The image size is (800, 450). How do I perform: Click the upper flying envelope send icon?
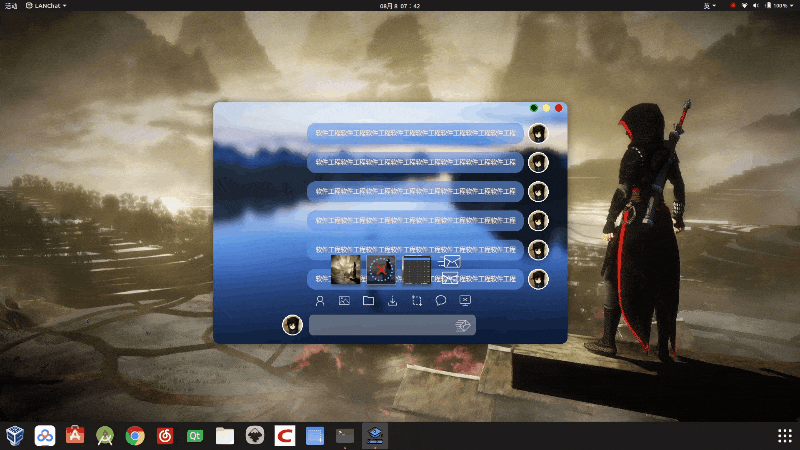click(449, 262)
